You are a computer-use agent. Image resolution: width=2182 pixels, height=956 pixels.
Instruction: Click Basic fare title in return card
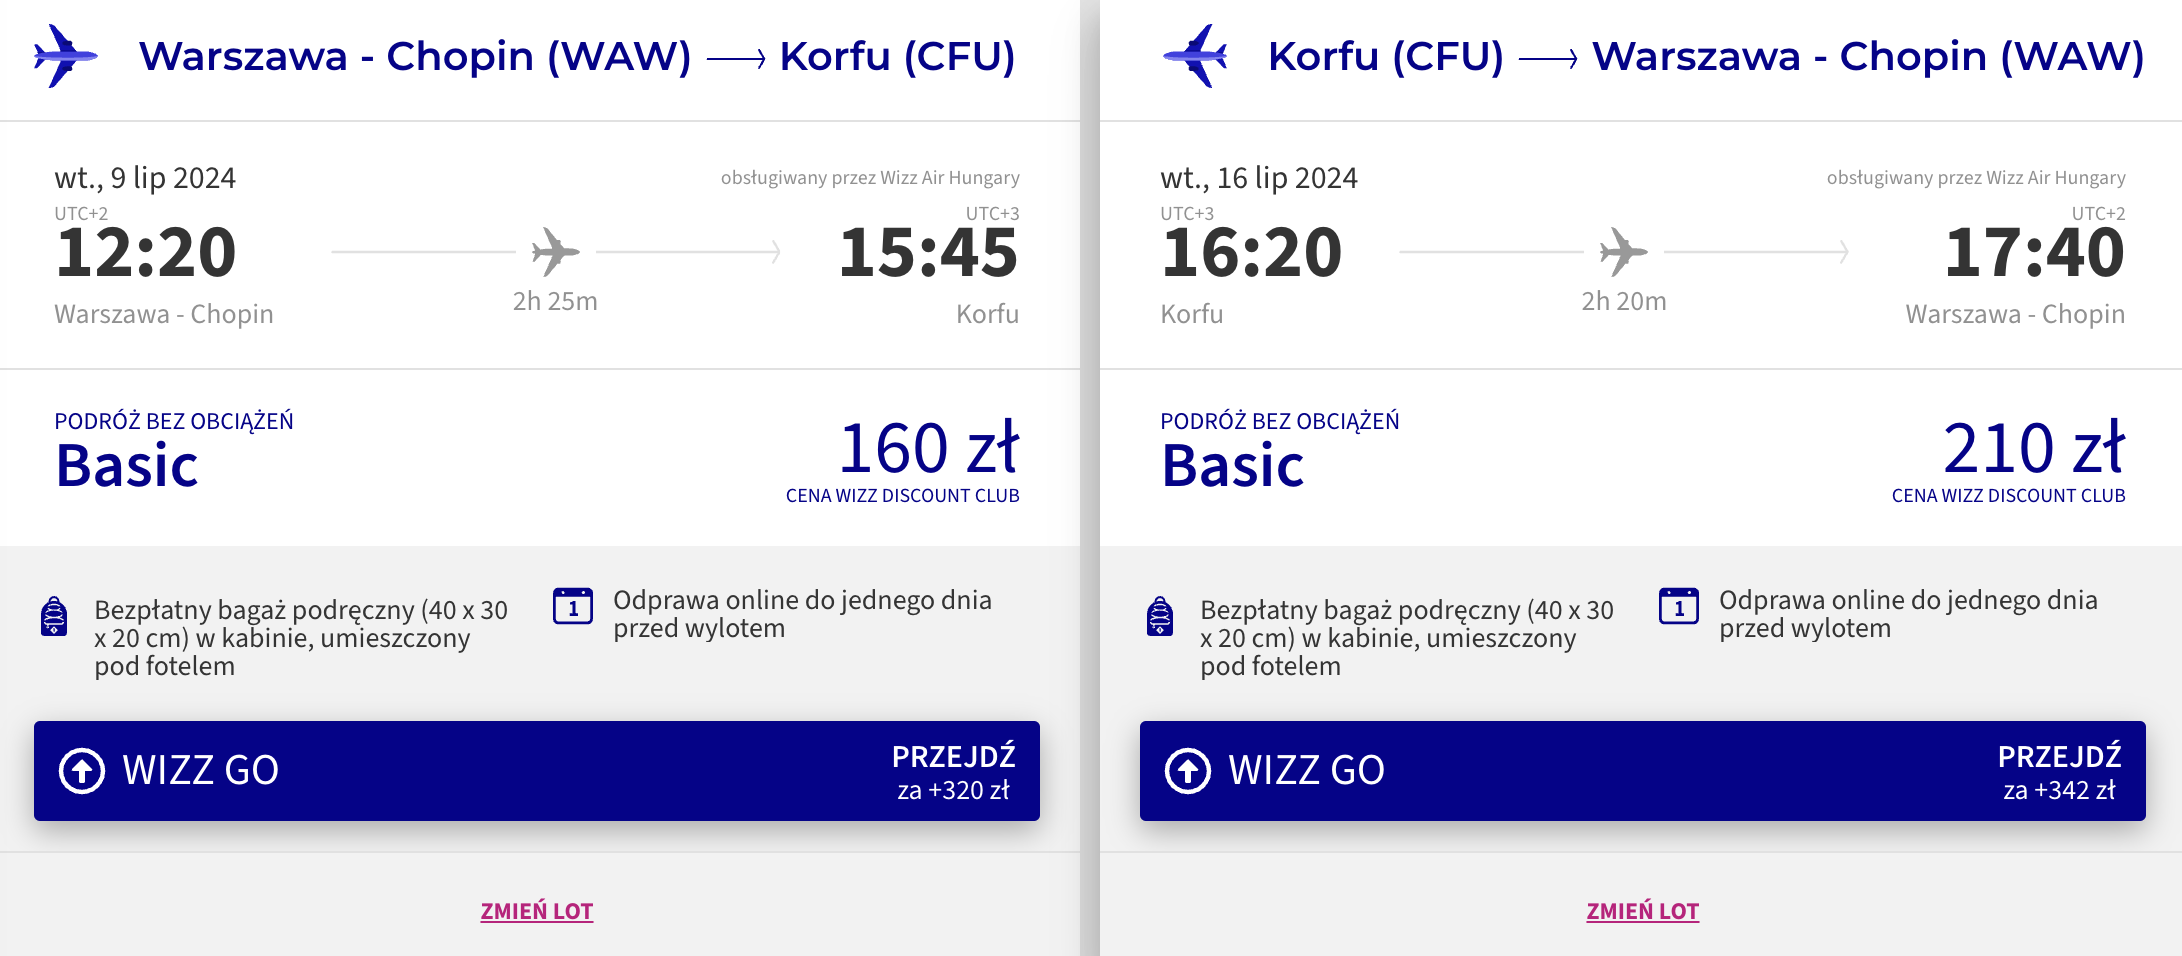[1233, 466]
